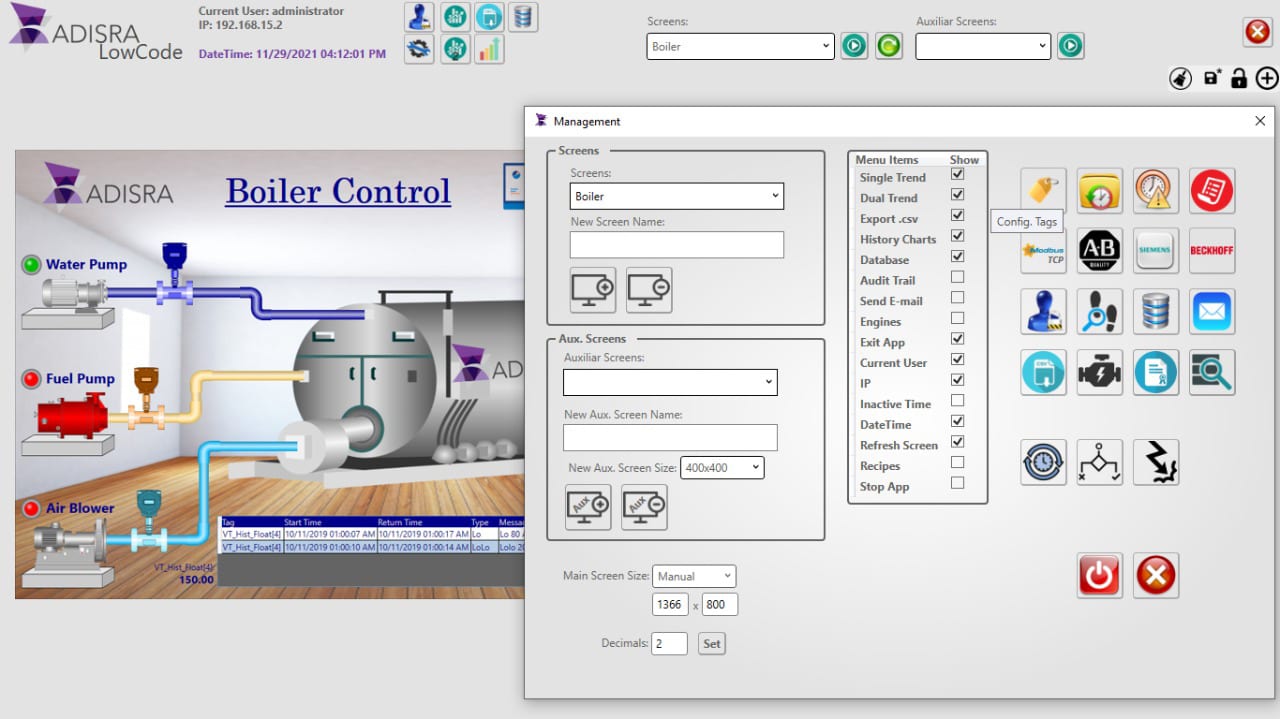Click the New Screen Name input field
The width and height of the screenshot is (1280, 719).
point(677,245)
